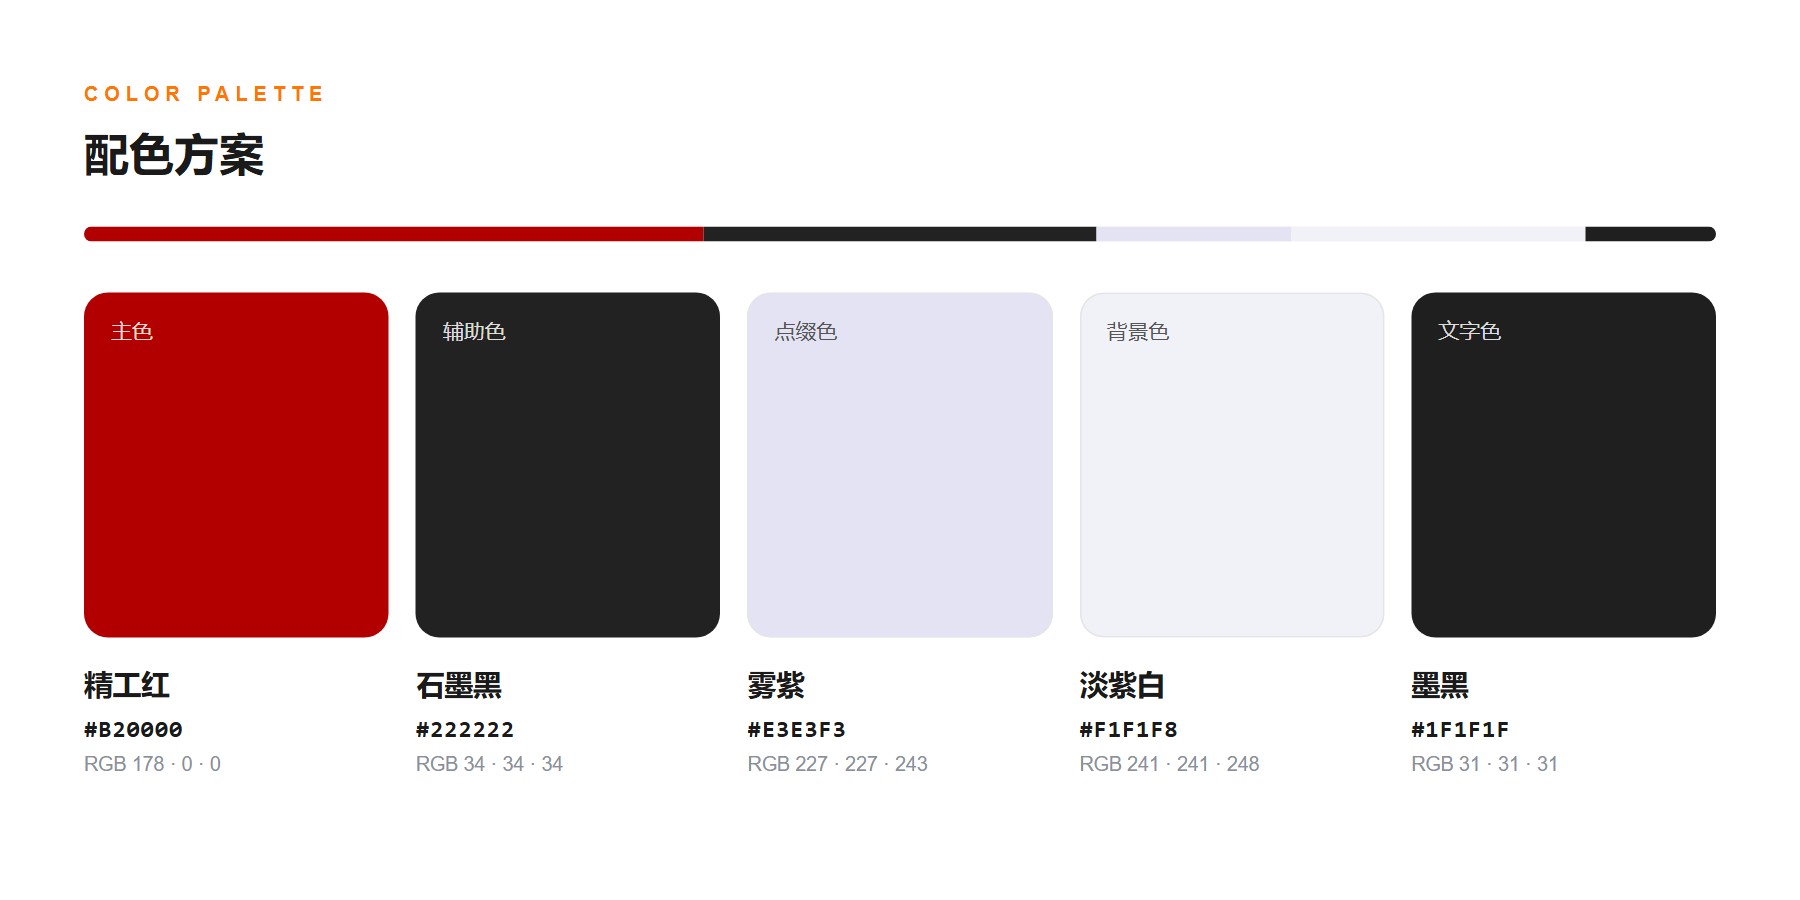Select the text RGB 241 · 241 · 248
The image size is (1800, 900).
(1170, 764)
